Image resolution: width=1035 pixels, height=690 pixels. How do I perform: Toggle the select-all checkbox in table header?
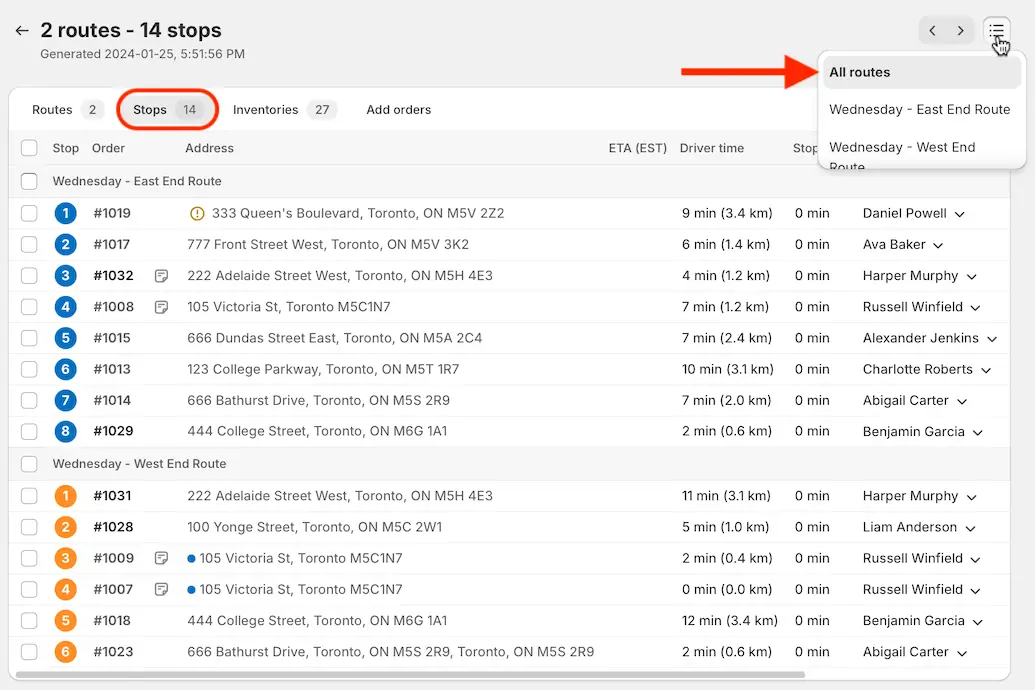tap(29, 148)
